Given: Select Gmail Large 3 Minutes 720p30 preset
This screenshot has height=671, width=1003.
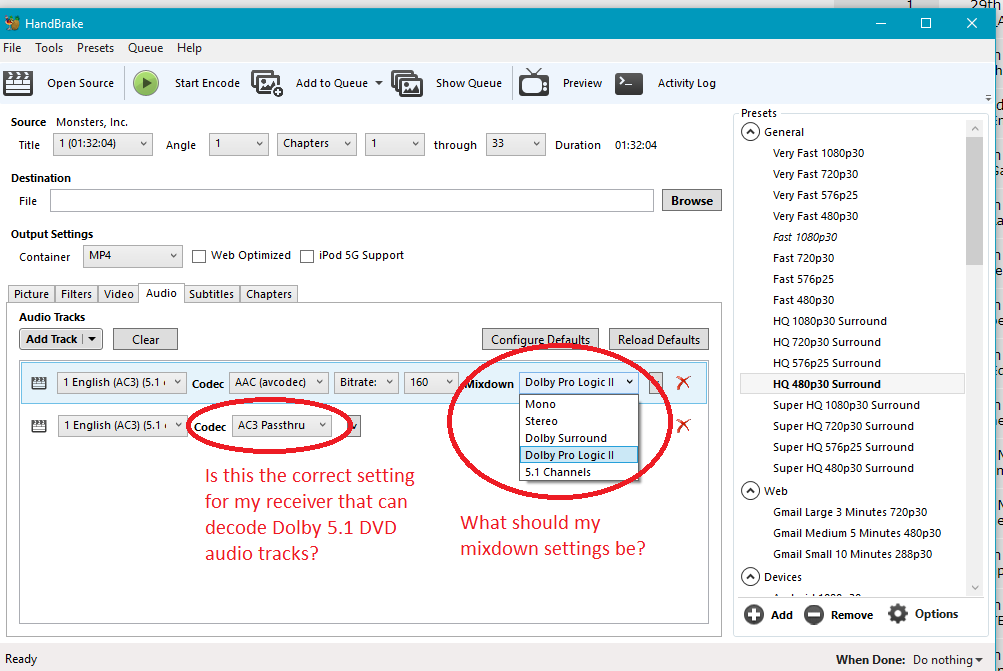Looking at the screenshot, I should [849, 512].
